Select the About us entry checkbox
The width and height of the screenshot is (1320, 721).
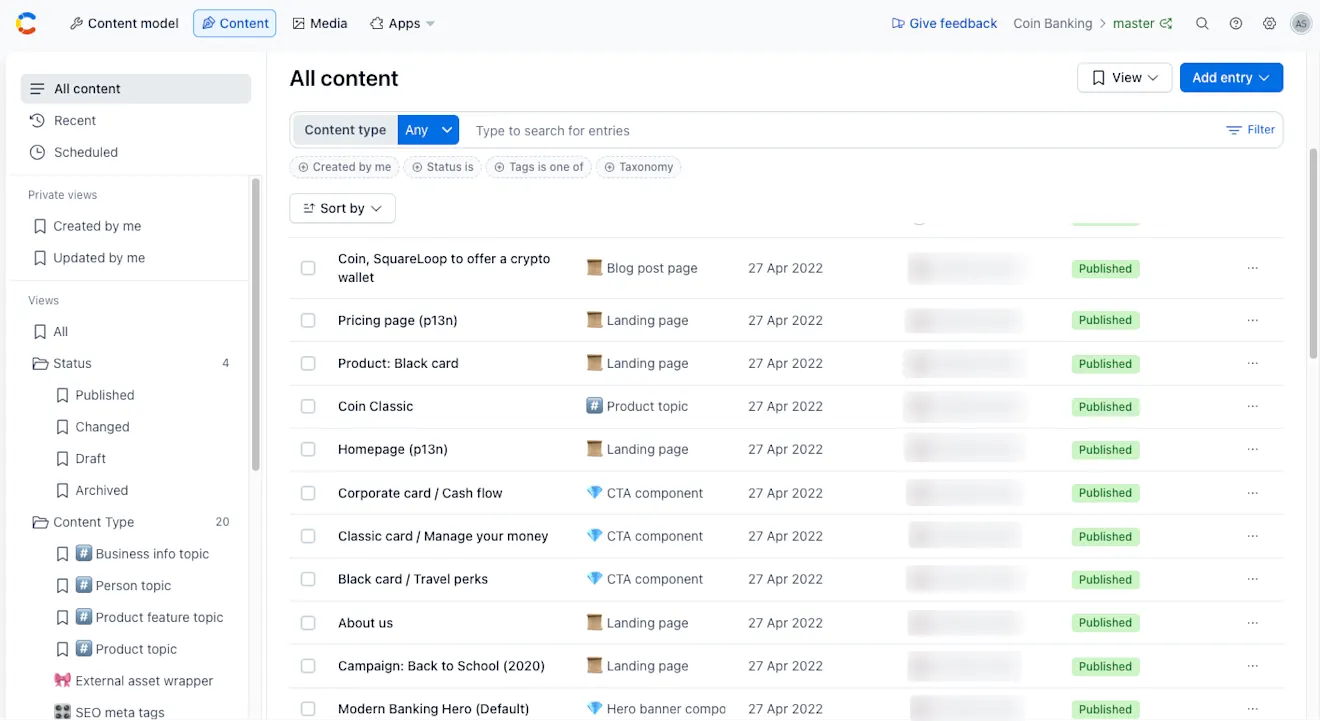308,623
